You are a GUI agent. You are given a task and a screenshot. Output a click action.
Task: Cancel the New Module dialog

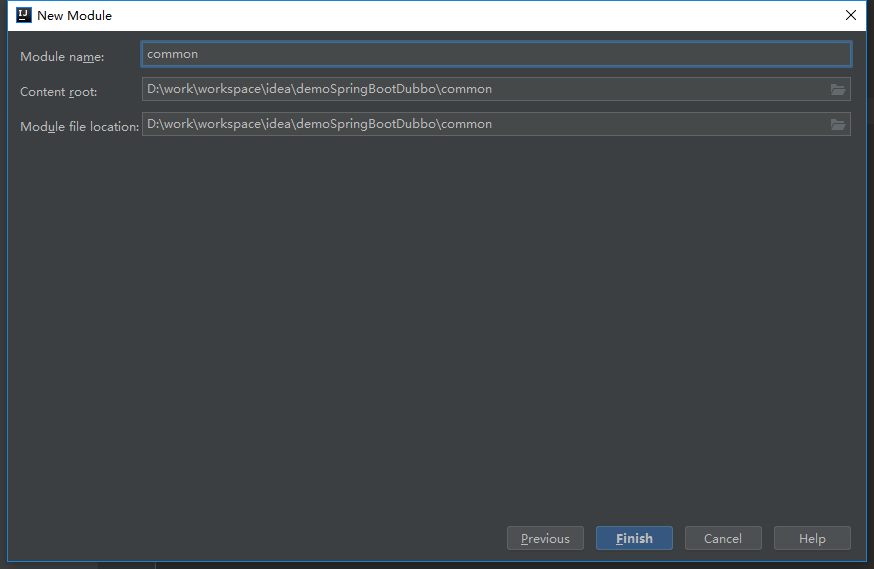tap(723, 538)
